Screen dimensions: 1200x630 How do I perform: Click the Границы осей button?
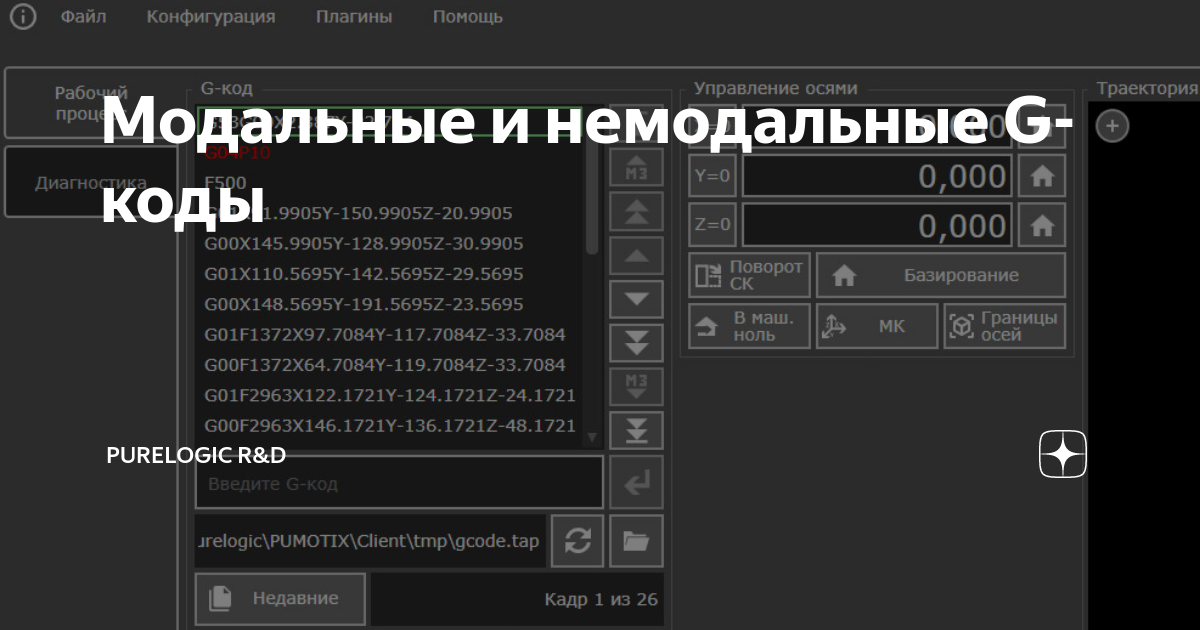[x=1005, y=326]
